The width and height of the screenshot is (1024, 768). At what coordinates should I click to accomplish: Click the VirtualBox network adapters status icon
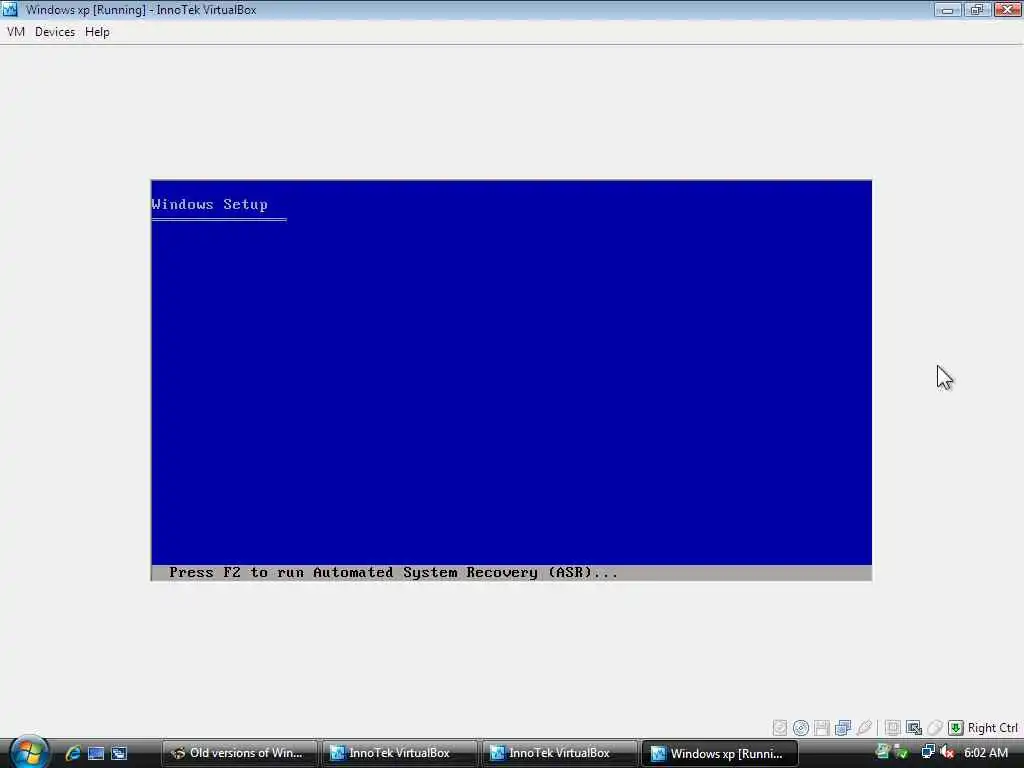pos(843,728)
